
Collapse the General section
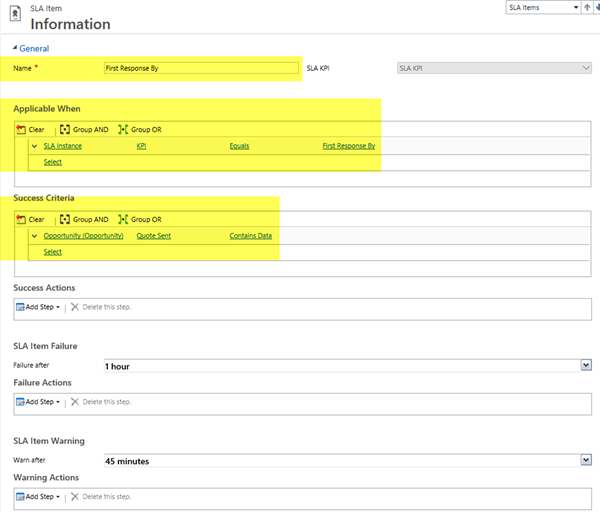click(14, 48)
